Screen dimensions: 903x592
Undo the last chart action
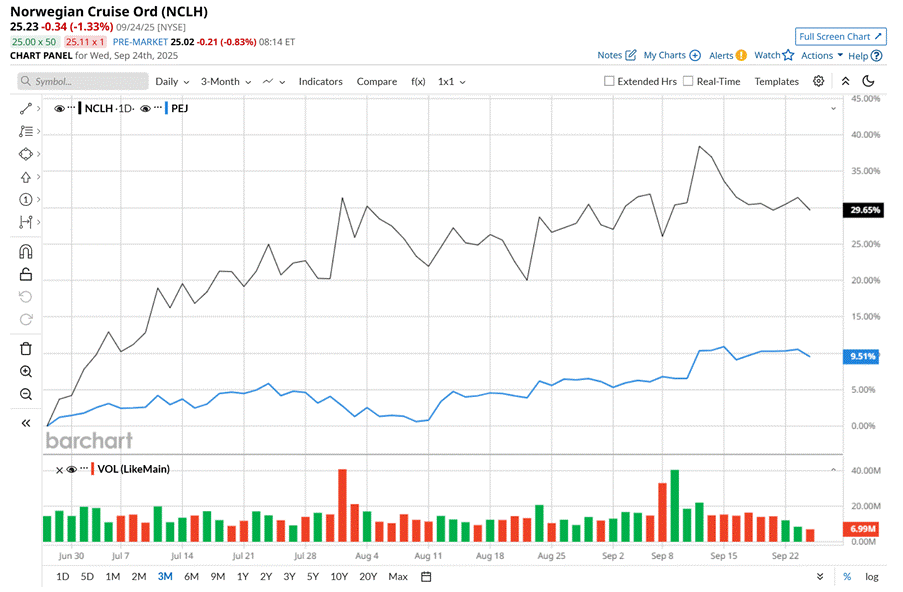point(25,297)
